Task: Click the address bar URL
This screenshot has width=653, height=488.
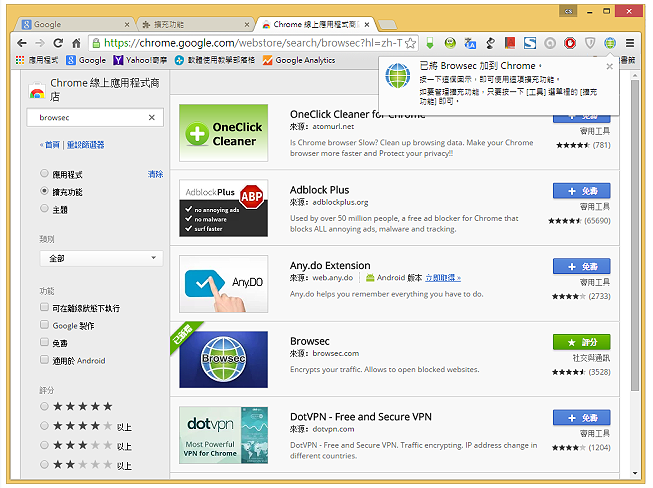Action: point(252,43)
